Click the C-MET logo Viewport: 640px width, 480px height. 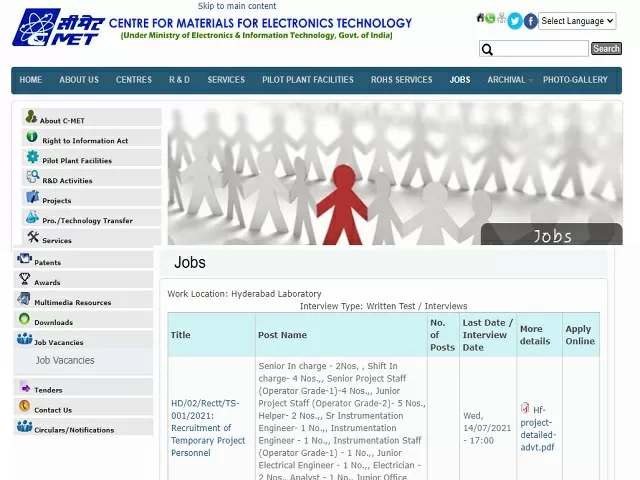(x=58, y=27)
